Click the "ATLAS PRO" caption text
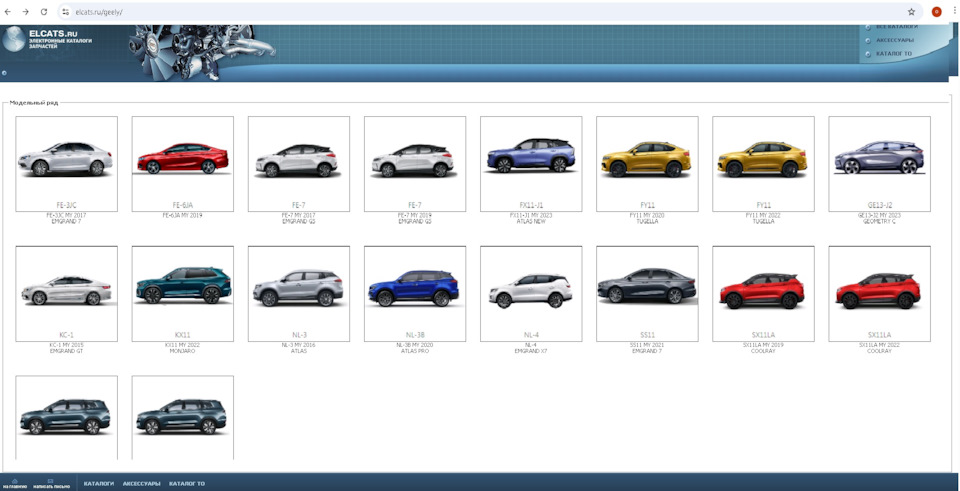 tap(415, 351)
